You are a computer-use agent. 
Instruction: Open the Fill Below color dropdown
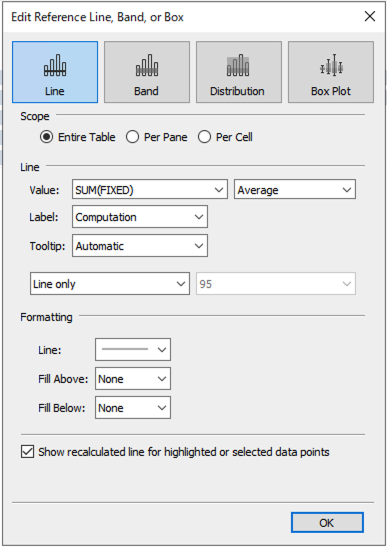tap(133, 407)
